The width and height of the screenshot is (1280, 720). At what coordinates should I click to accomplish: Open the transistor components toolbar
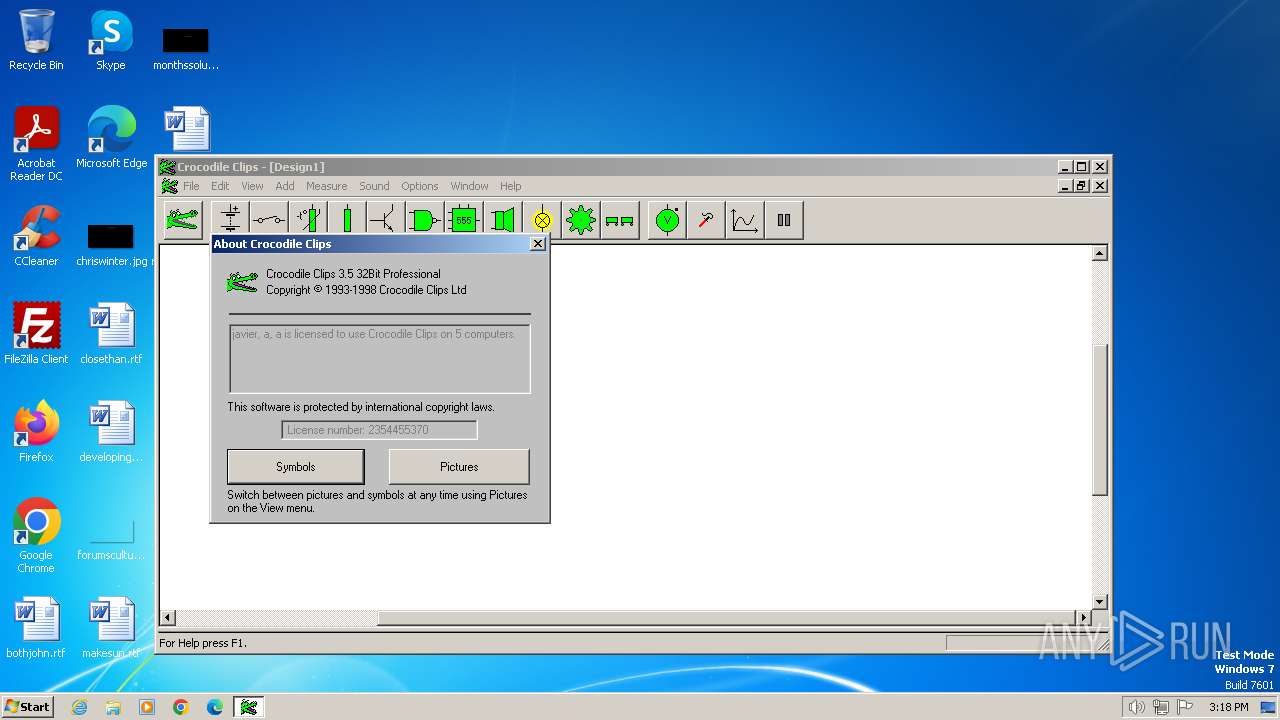tap(386, 220)
